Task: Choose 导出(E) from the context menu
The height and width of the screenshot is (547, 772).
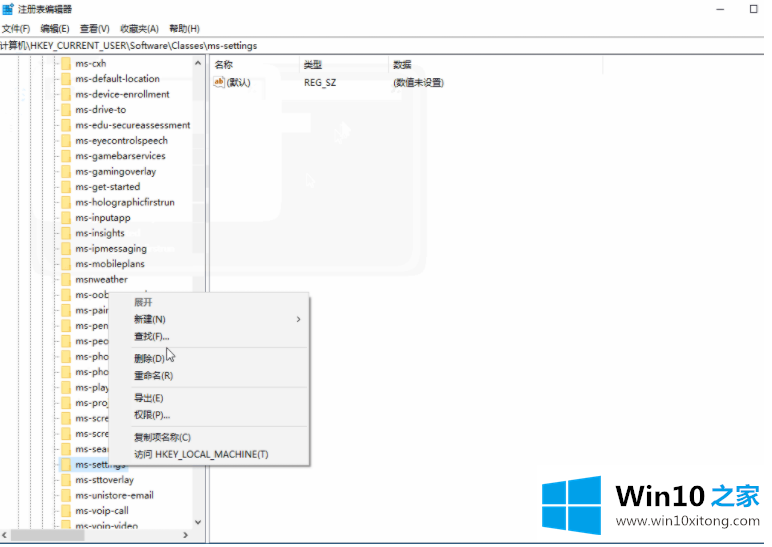Action: click(209, 398)
